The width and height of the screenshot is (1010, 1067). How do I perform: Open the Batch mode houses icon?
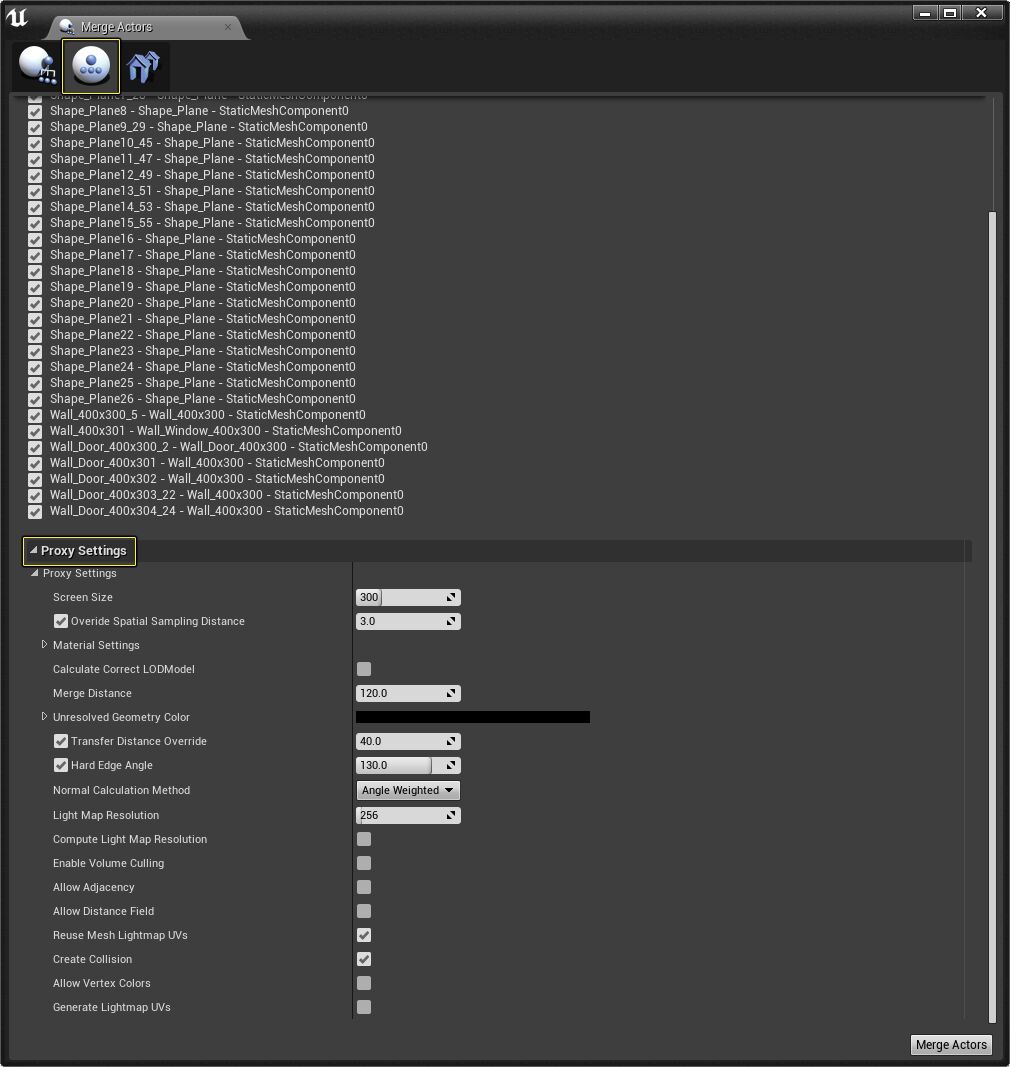(x=143, y=65)
